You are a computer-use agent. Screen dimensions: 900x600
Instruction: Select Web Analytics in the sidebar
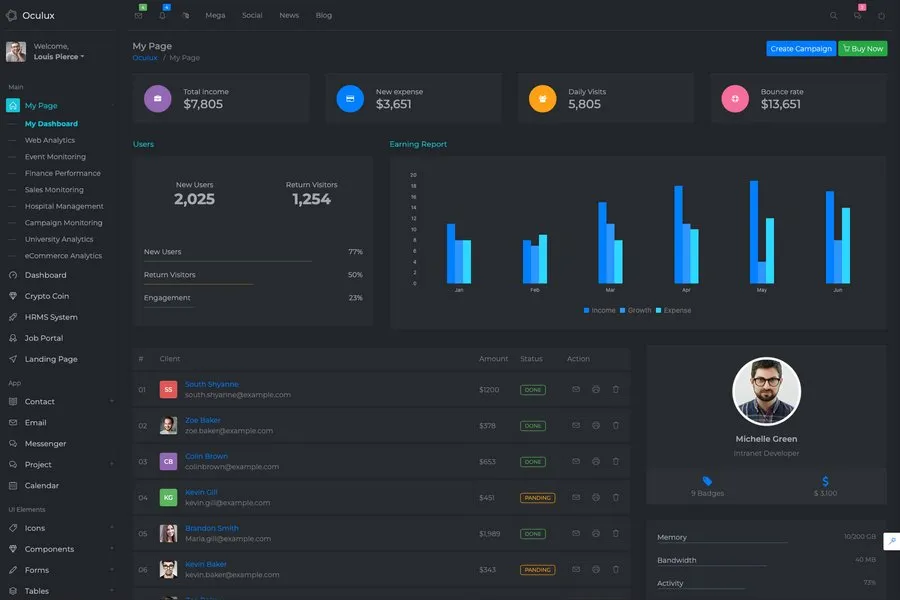point(50,141)
